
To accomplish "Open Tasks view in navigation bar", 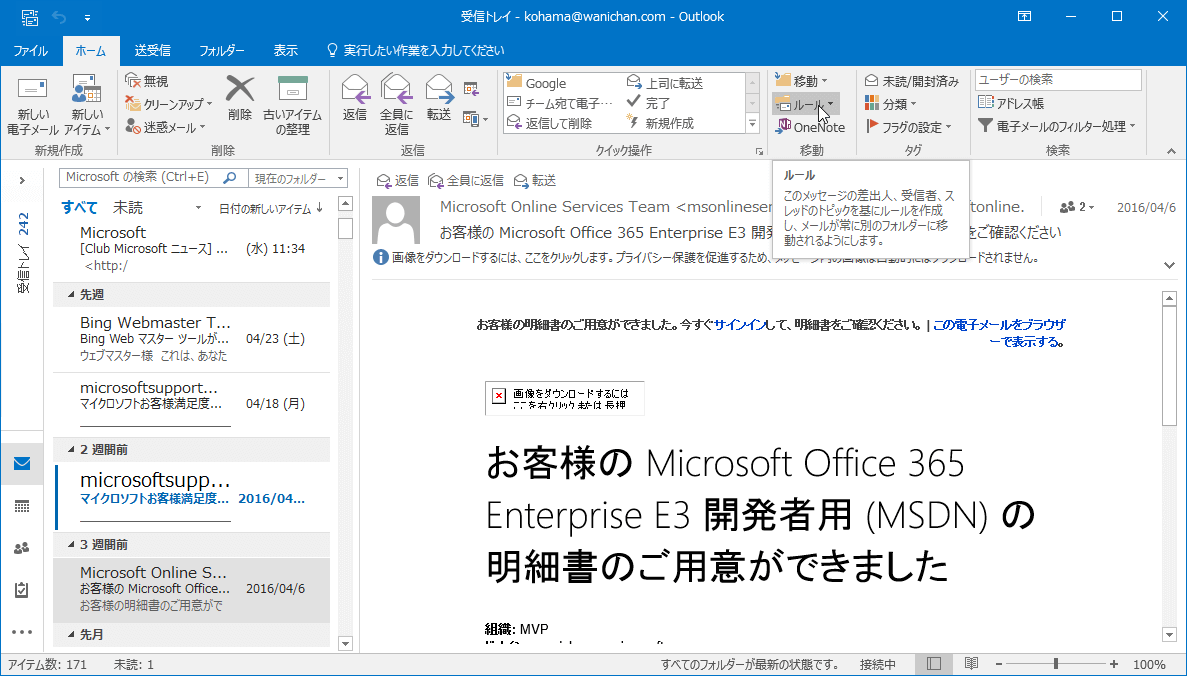I will coord(22,590).
